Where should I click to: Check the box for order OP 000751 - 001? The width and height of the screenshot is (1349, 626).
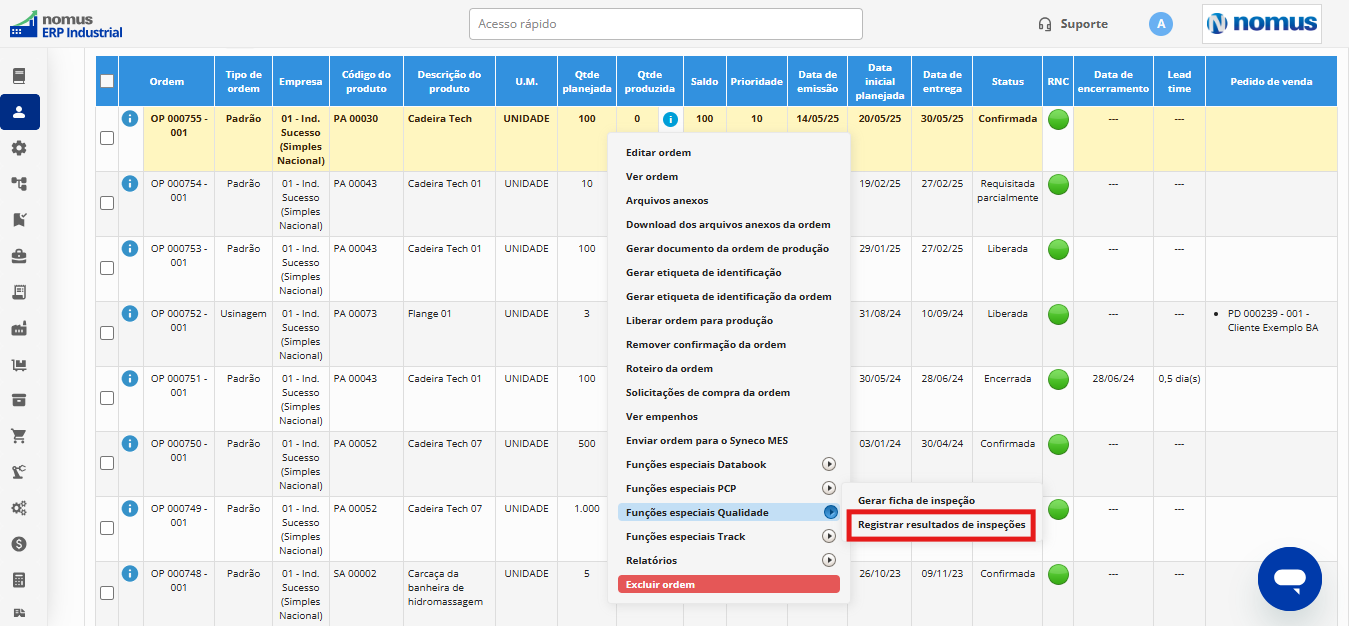pos(107,398)
